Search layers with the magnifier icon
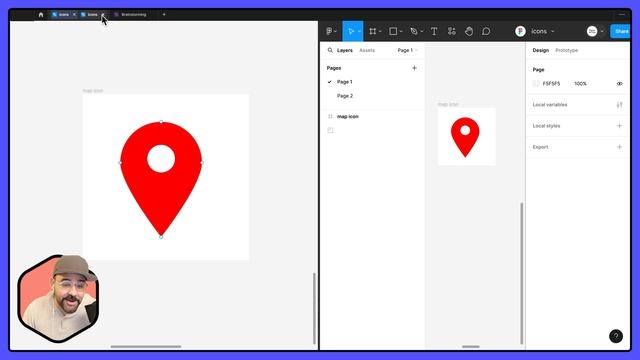This screenshot has width=640, height=360. click(330, 50)
